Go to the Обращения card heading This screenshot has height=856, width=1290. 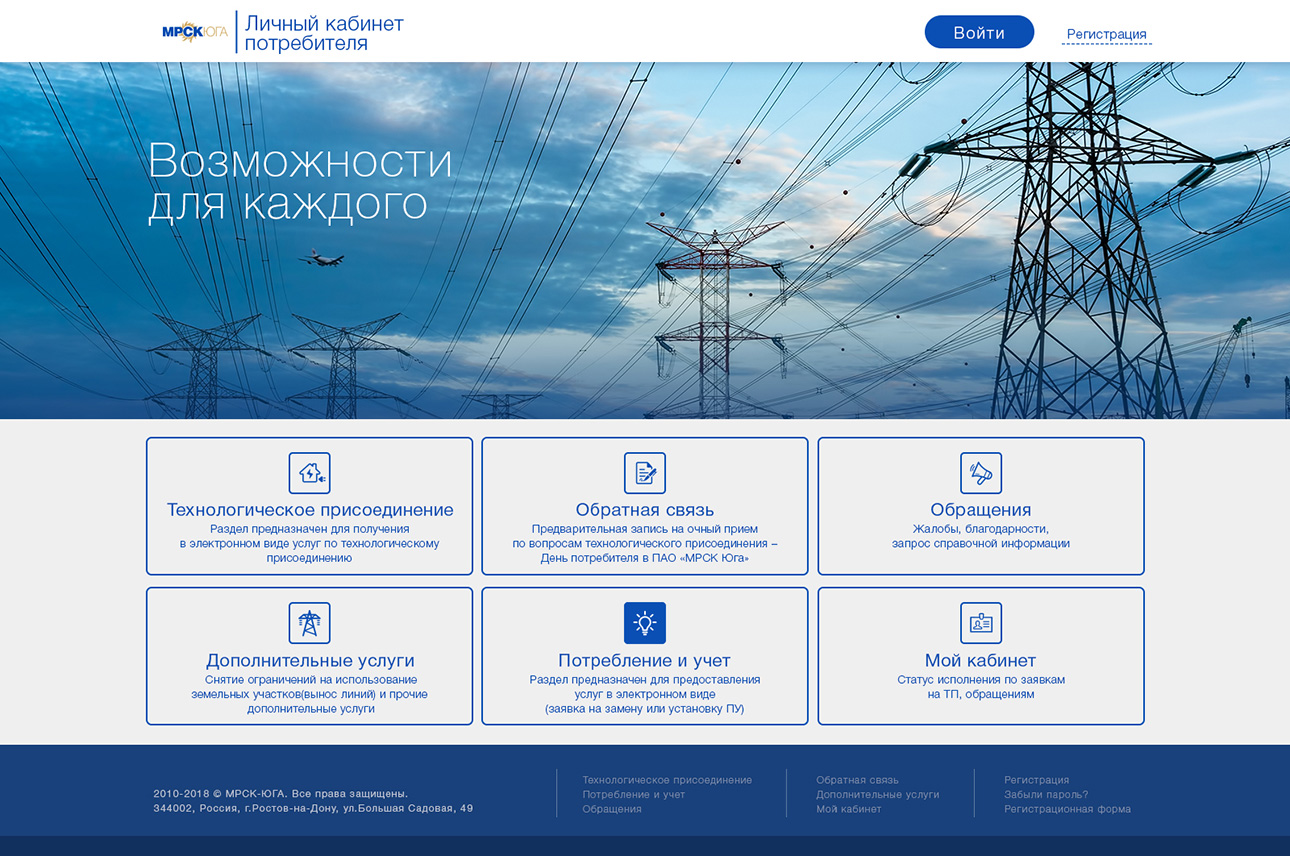pos(981,510)
